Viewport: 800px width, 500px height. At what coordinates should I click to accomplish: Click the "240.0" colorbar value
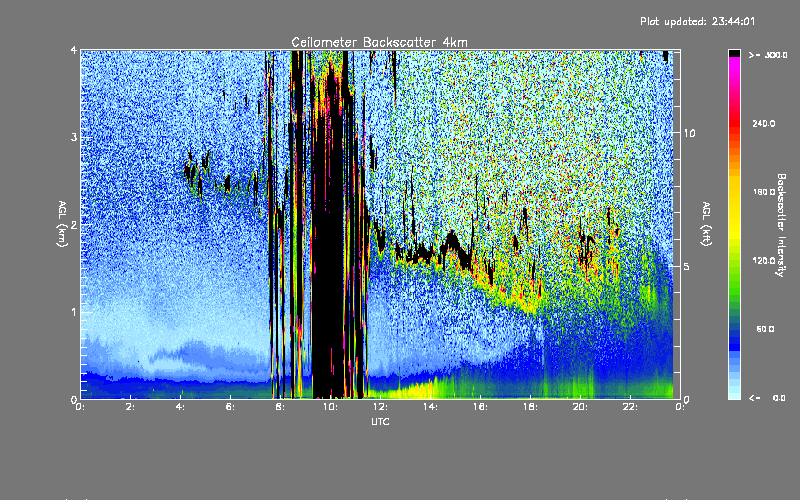[764, 123]
